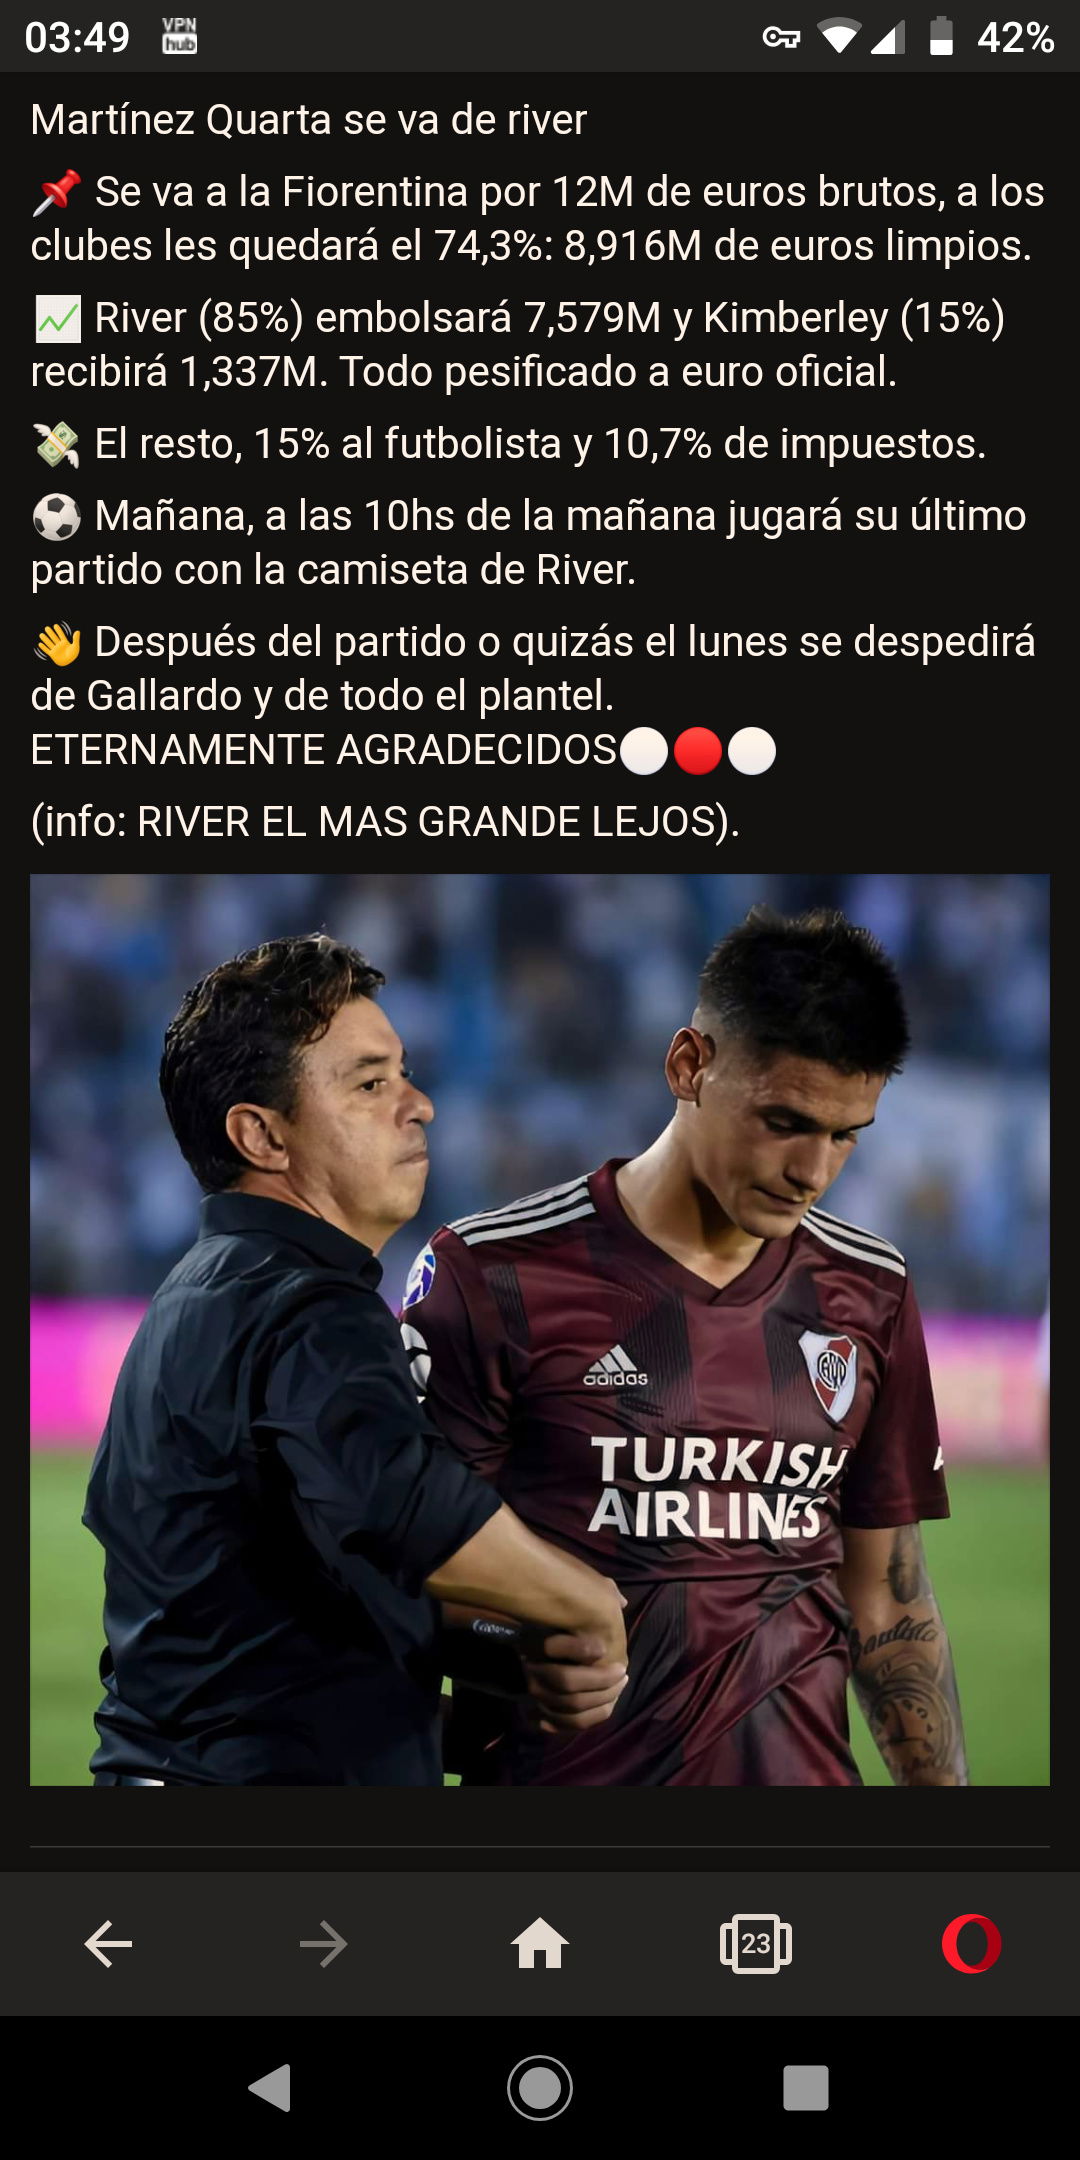Image resolution: width=1080 pixels, height=2160 pixels.
Task: Go to browser home page
Action: pos(540,1943)
